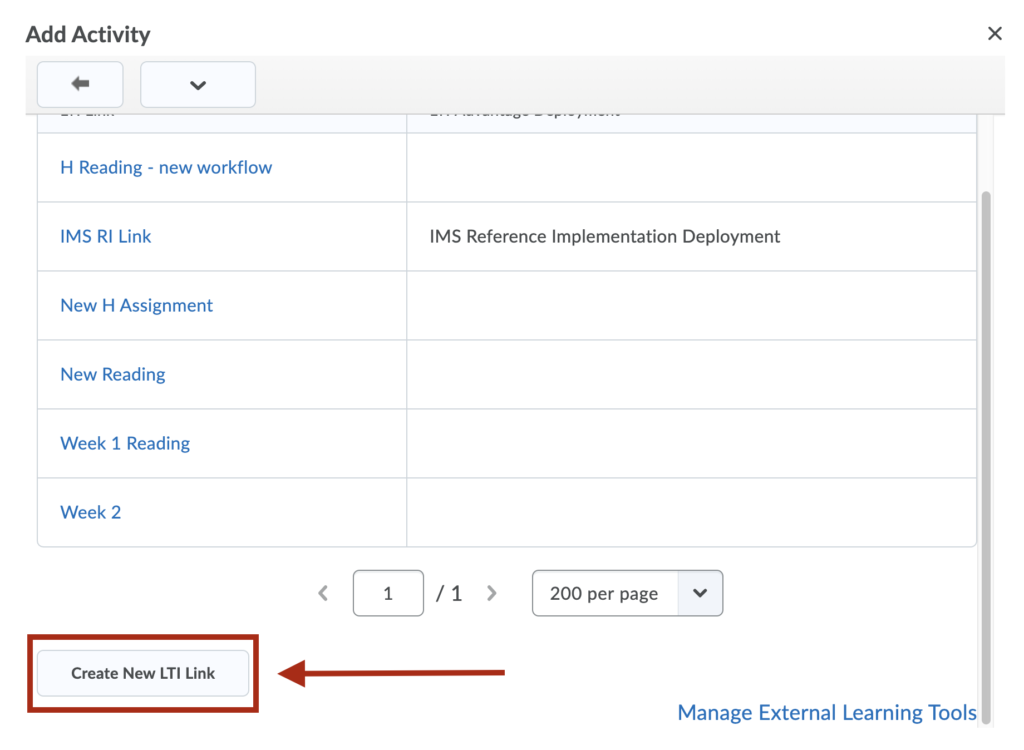Click the total pages label beside page input
This screenshot has width=1024, height=750.
pos(449,593)
